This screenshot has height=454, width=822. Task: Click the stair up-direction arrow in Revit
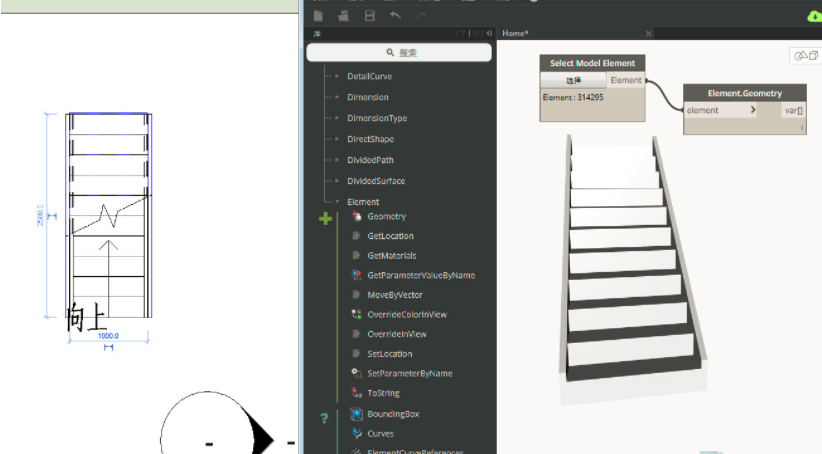tap(109, 278)
